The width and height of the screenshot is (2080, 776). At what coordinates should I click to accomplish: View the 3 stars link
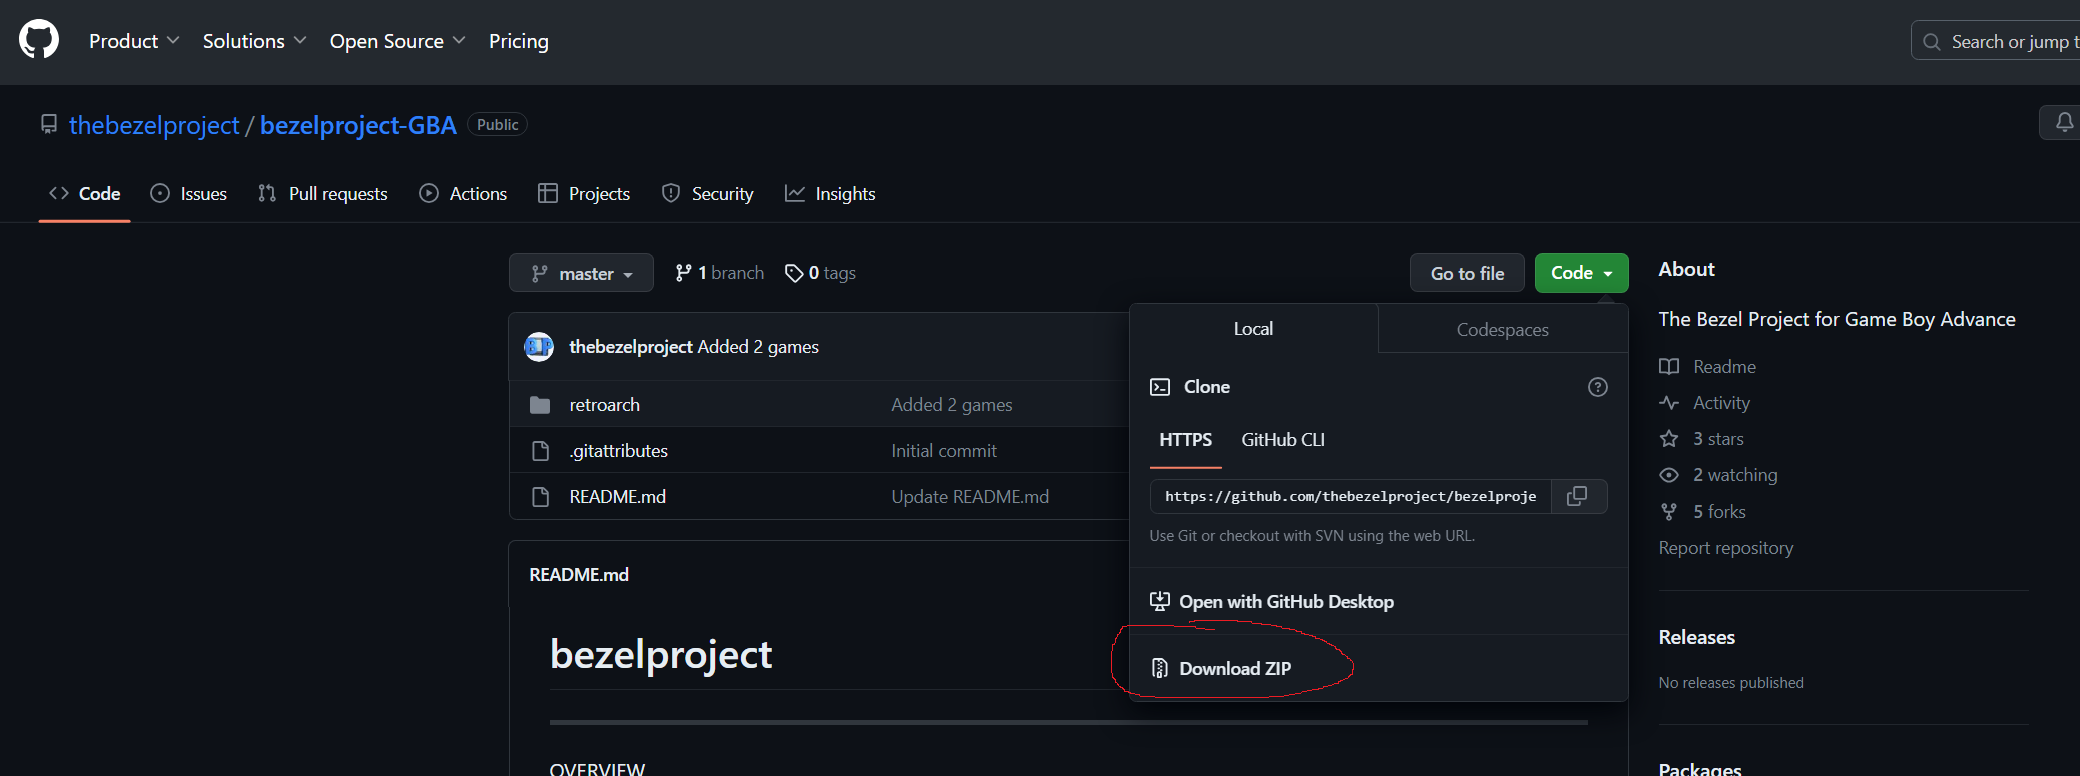pyautogui.click(x=1718, y=439)
